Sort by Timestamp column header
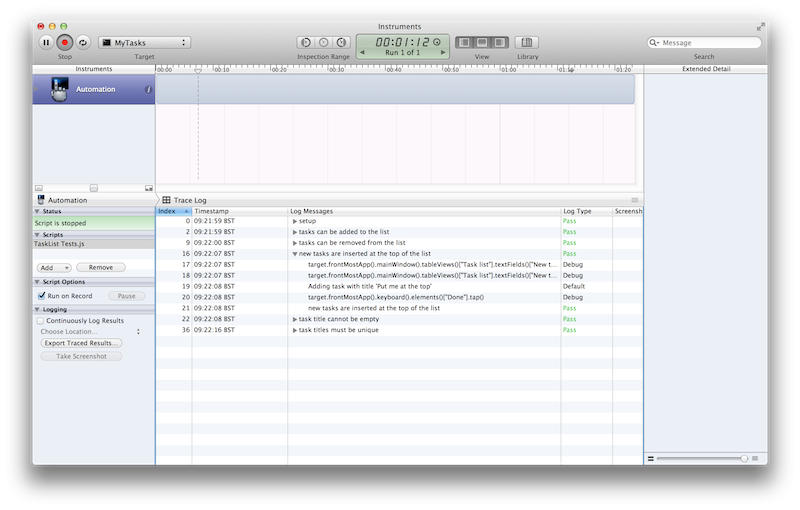This screenshot has height=510, width=800. [240, 211]
